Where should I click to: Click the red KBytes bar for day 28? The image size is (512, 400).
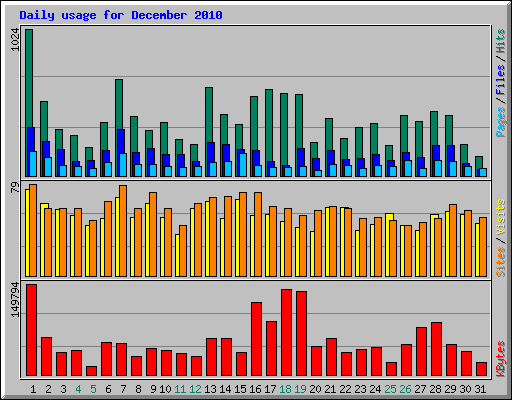pyautogui.click(x=436, y=349)
